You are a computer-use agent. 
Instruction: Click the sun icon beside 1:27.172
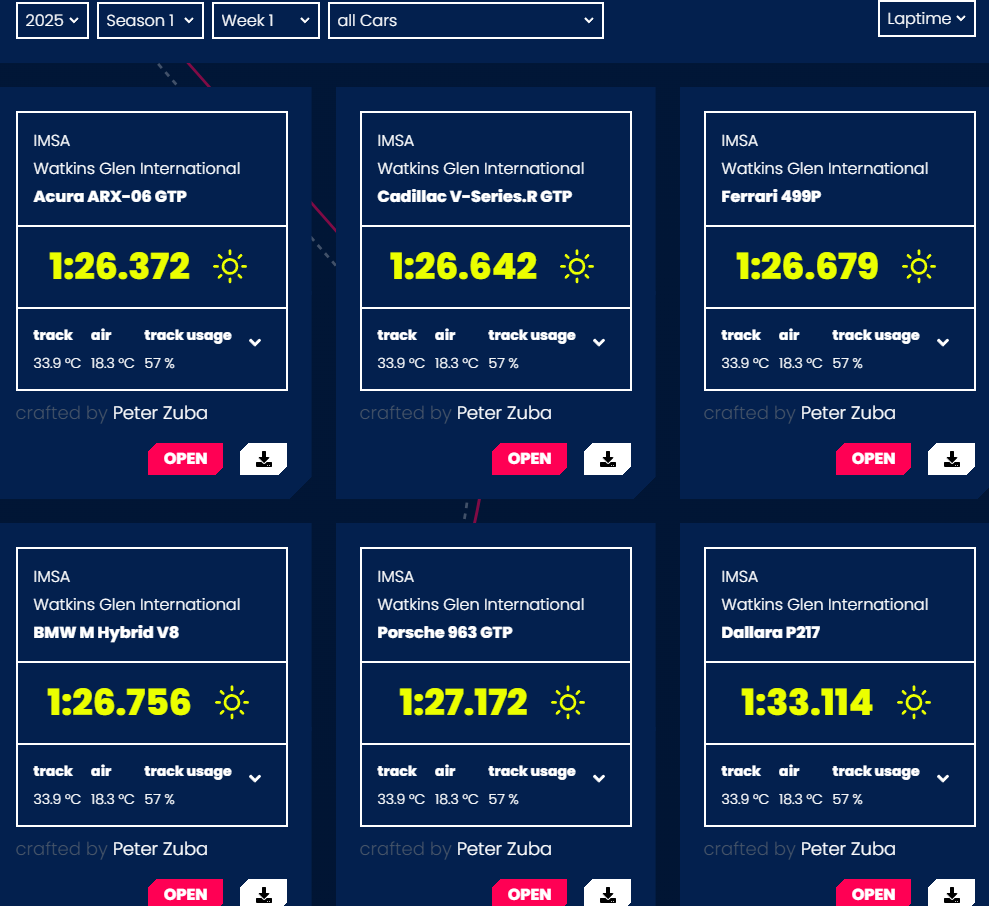568,703
